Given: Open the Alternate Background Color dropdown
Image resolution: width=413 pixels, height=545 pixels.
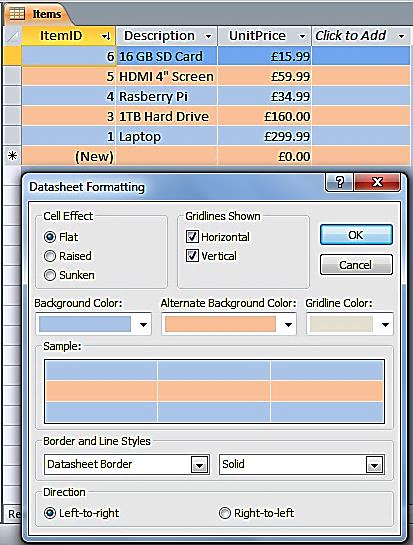Looking at the screenshot, I should pyautogui.click(x=288, y=325).
